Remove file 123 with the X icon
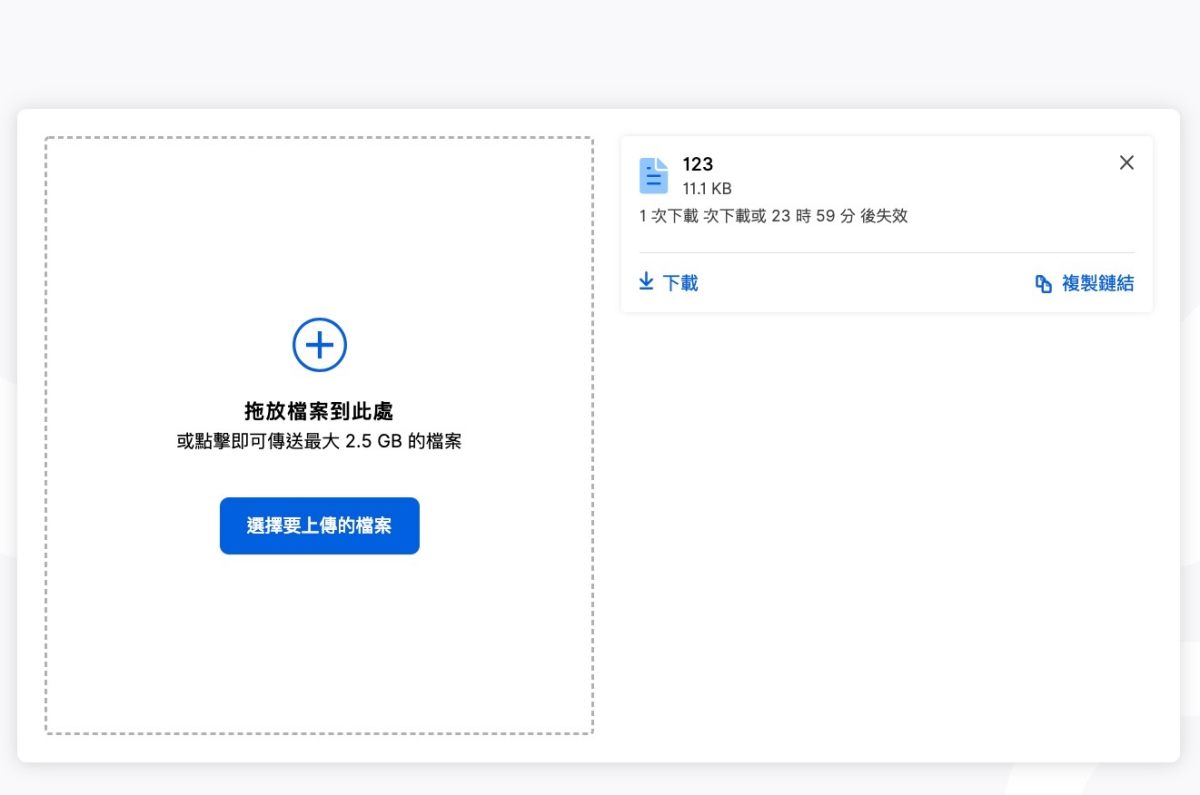The width and height of the screenshot is (1200, 795). pyautogui.click(x=1126, y=163)
